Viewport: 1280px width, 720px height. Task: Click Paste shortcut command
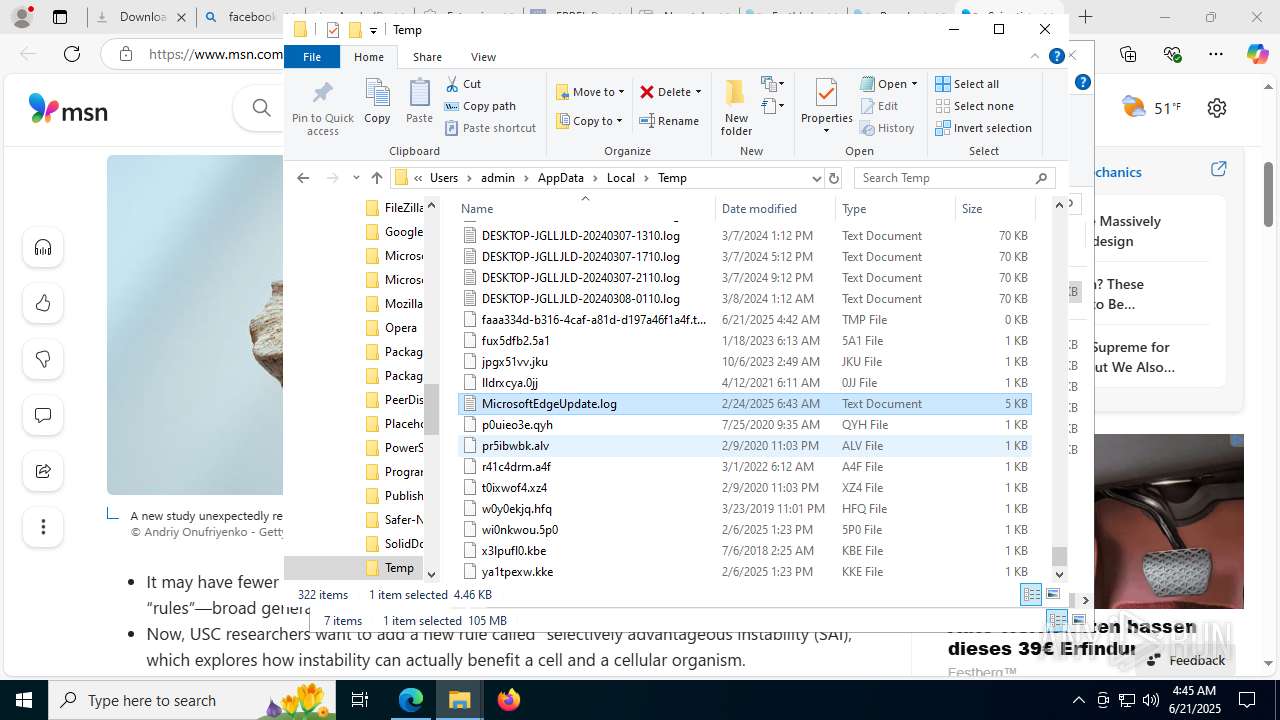(x=490, y=128)
